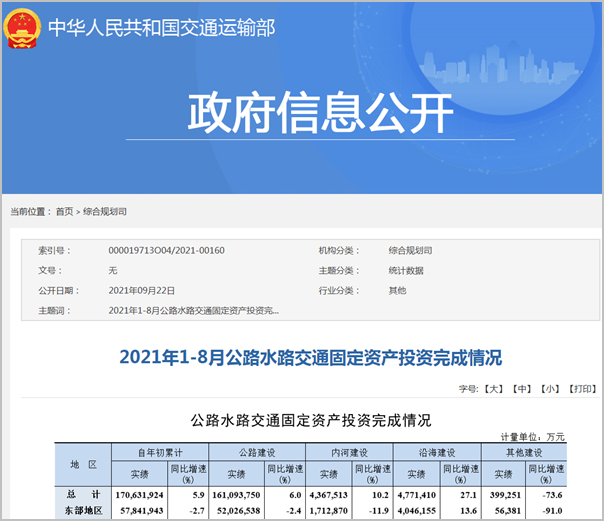This screenshot has width=604, height=521.
Task: Set font size to 中
Action: pyautogui.click(x=521, y=387)
